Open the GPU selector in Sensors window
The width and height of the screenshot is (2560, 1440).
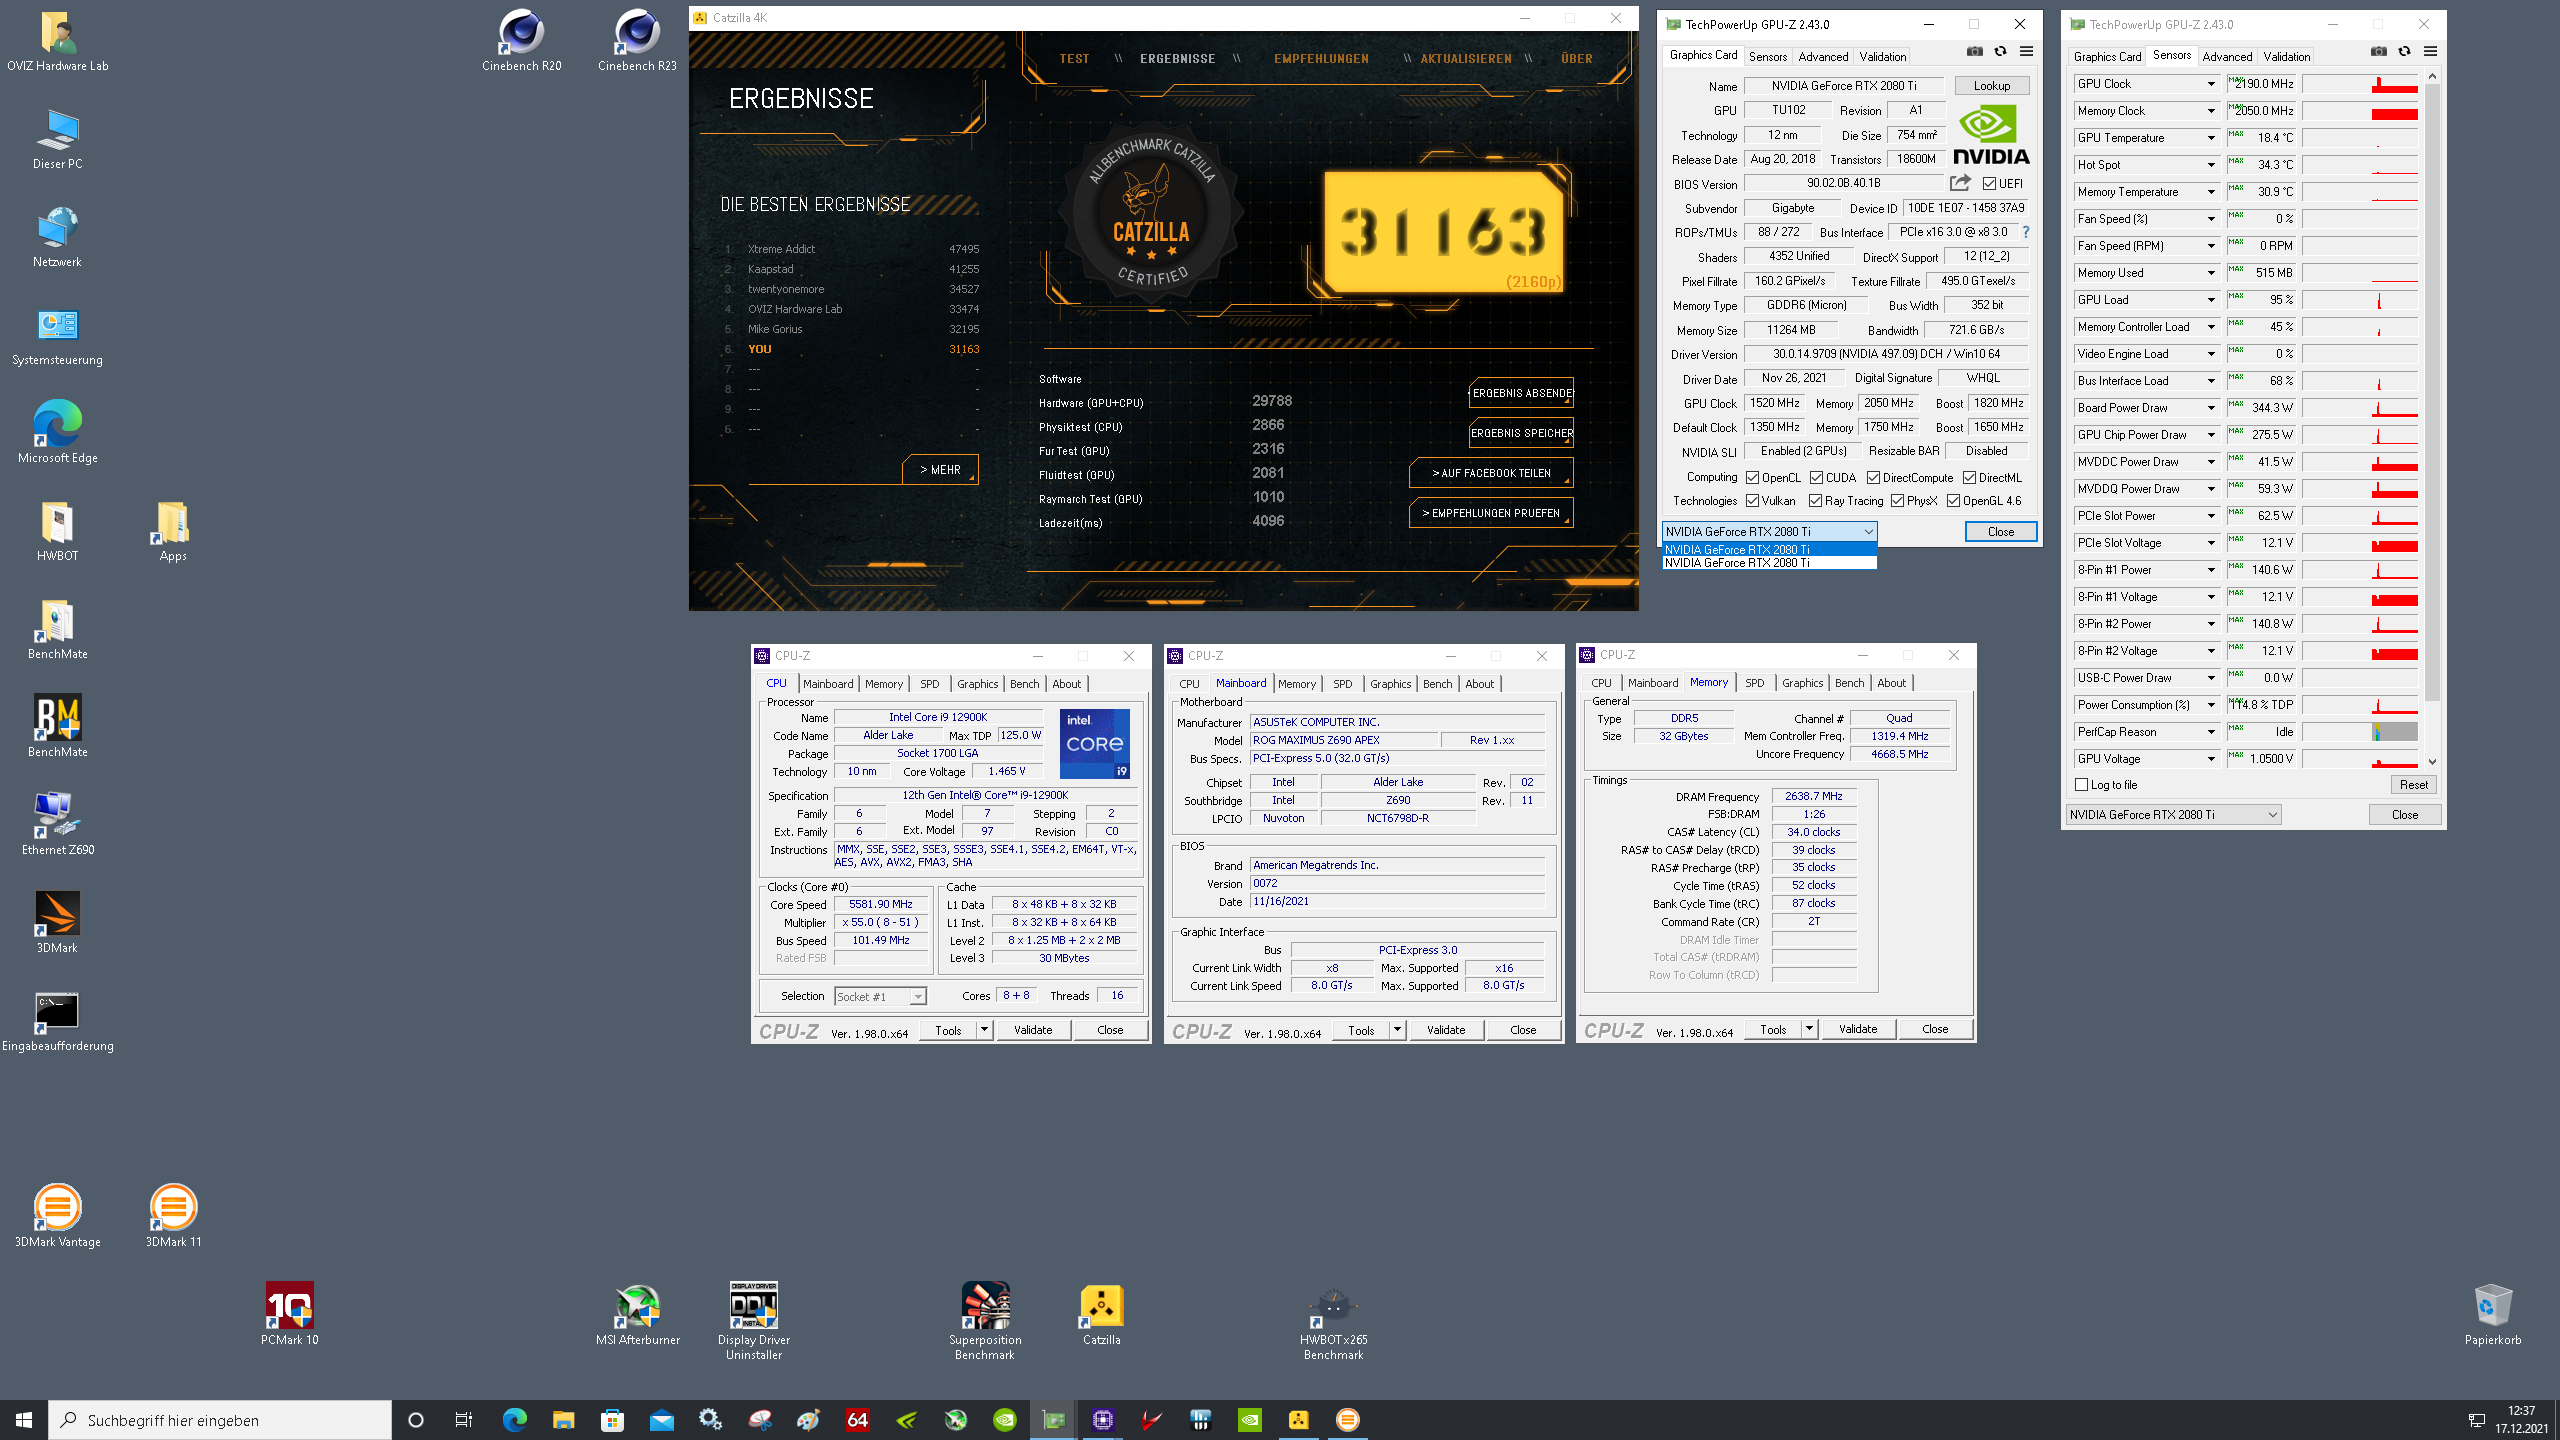pyautogui.click(x=2173, y=815)
